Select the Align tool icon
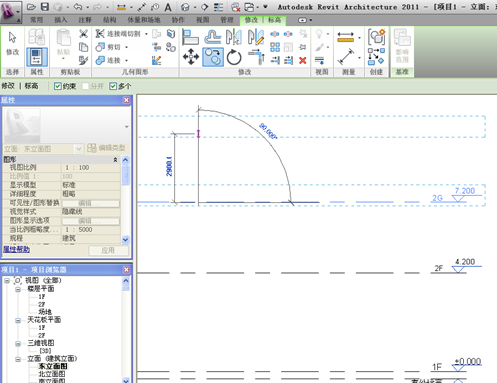The width and height of the screenshot is (497, 383). (x=191, y=37)
